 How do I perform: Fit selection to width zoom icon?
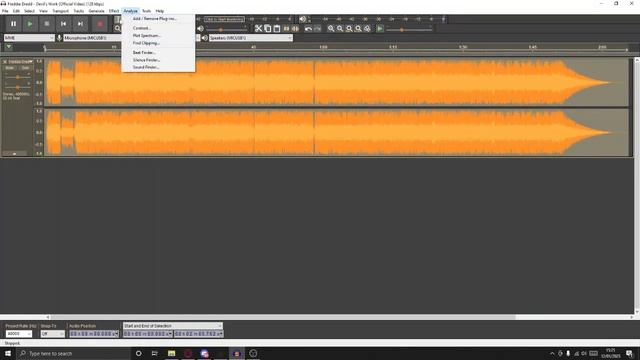349,29
